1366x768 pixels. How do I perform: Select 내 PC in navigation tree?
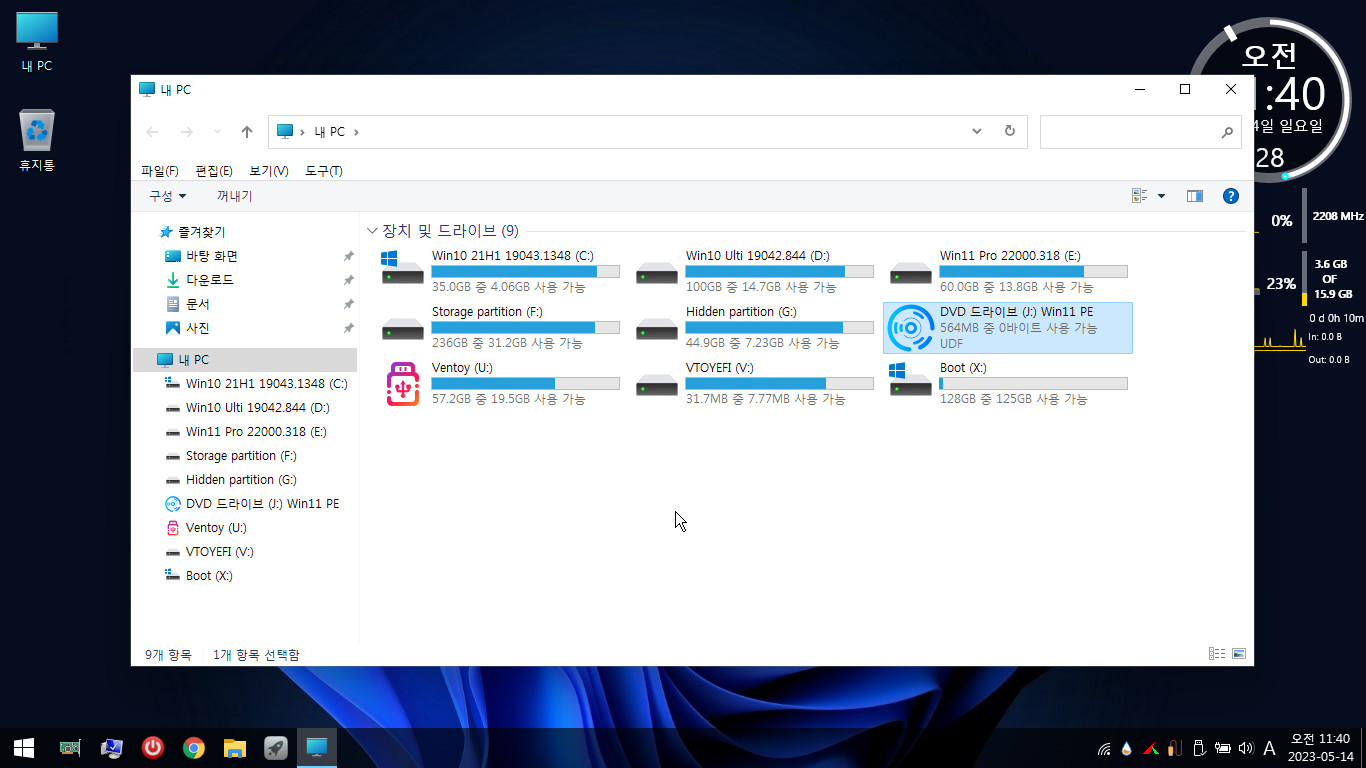pyautogui.click(x=245, y=360)
